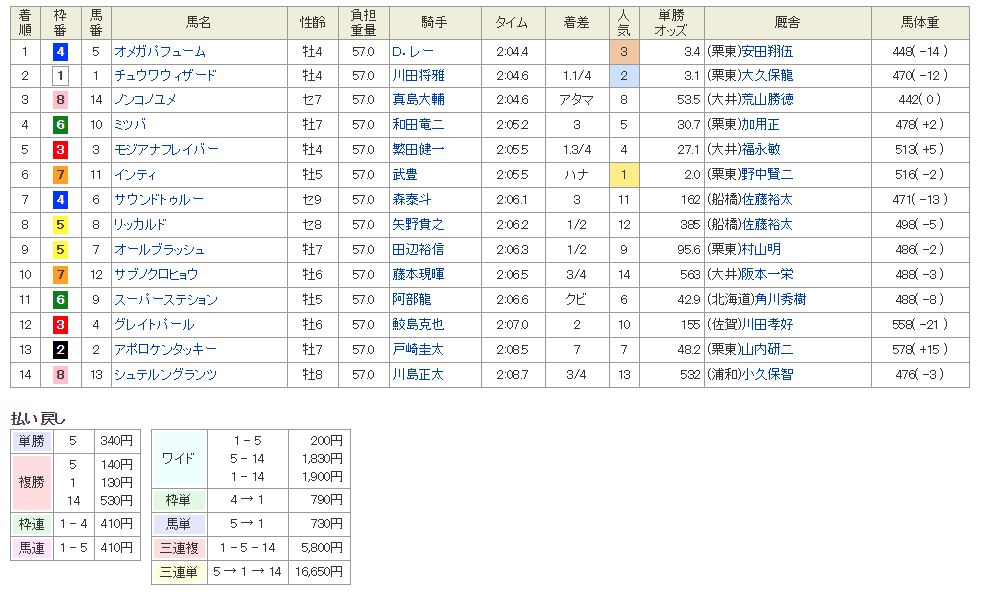
Task: Open horse link モジアナフレイバー
Action: pyautogui.click(x=166, y=150)
